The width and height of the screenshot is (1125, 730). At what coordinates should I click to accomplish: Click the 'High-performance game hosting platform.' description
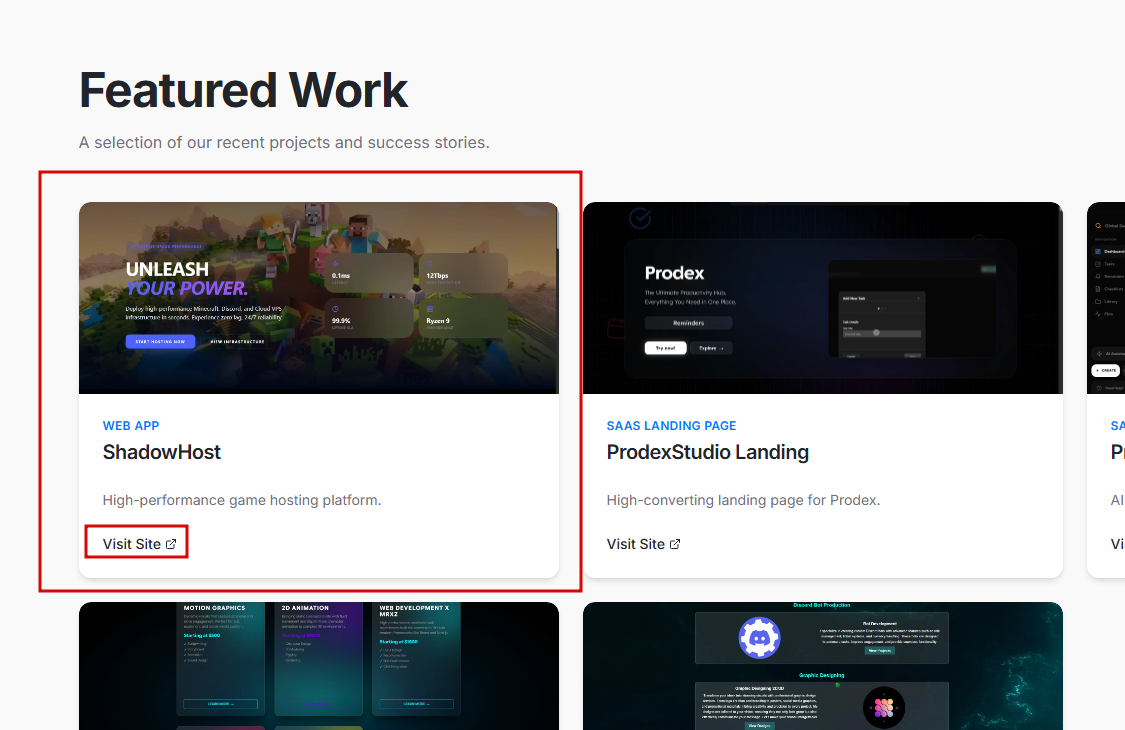pos(242,500)
